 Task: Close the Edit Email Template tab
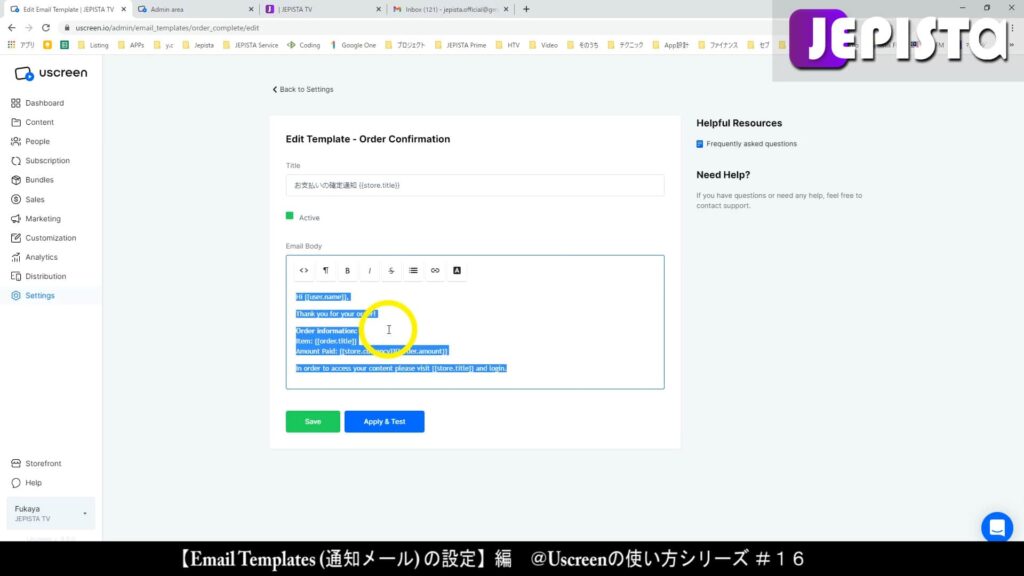[x=123, y=9]
